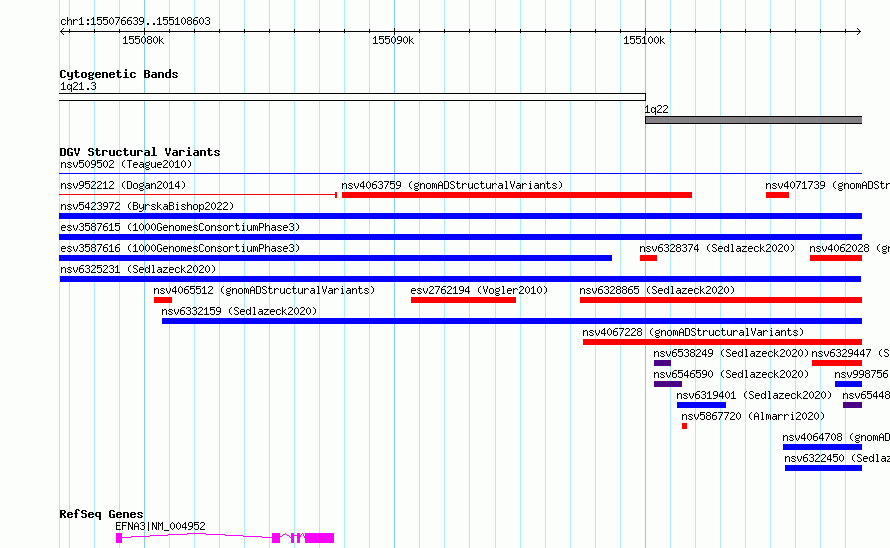Select the red nsv4071739 variant bar
Image resolution: width=890 pixels, height=548 pixels.
[x=777, y=195]
